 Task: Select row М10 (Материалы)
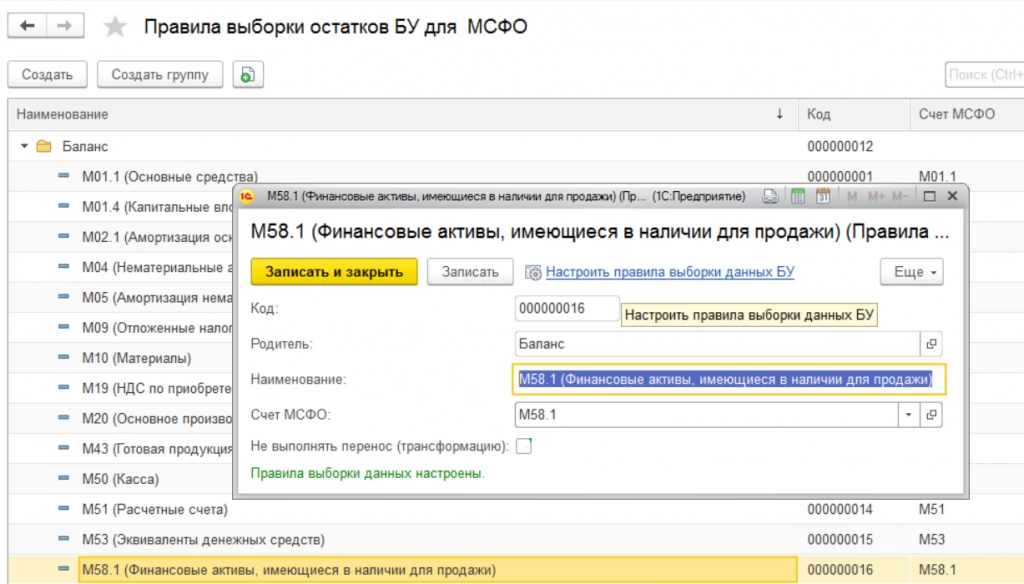[x=121, y=357]
